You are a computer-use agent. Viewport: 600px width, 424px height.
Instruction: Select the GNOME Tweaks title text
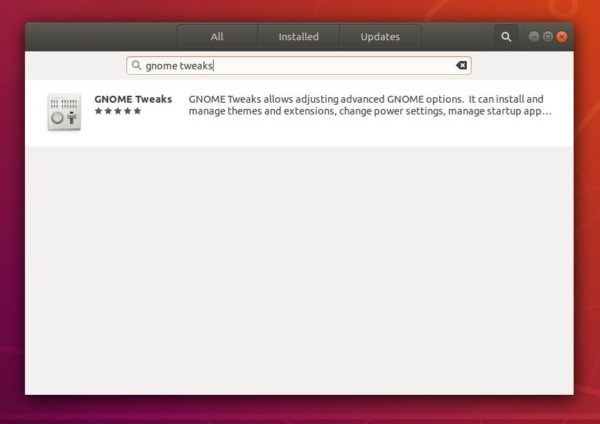click(x=133, y=99)
